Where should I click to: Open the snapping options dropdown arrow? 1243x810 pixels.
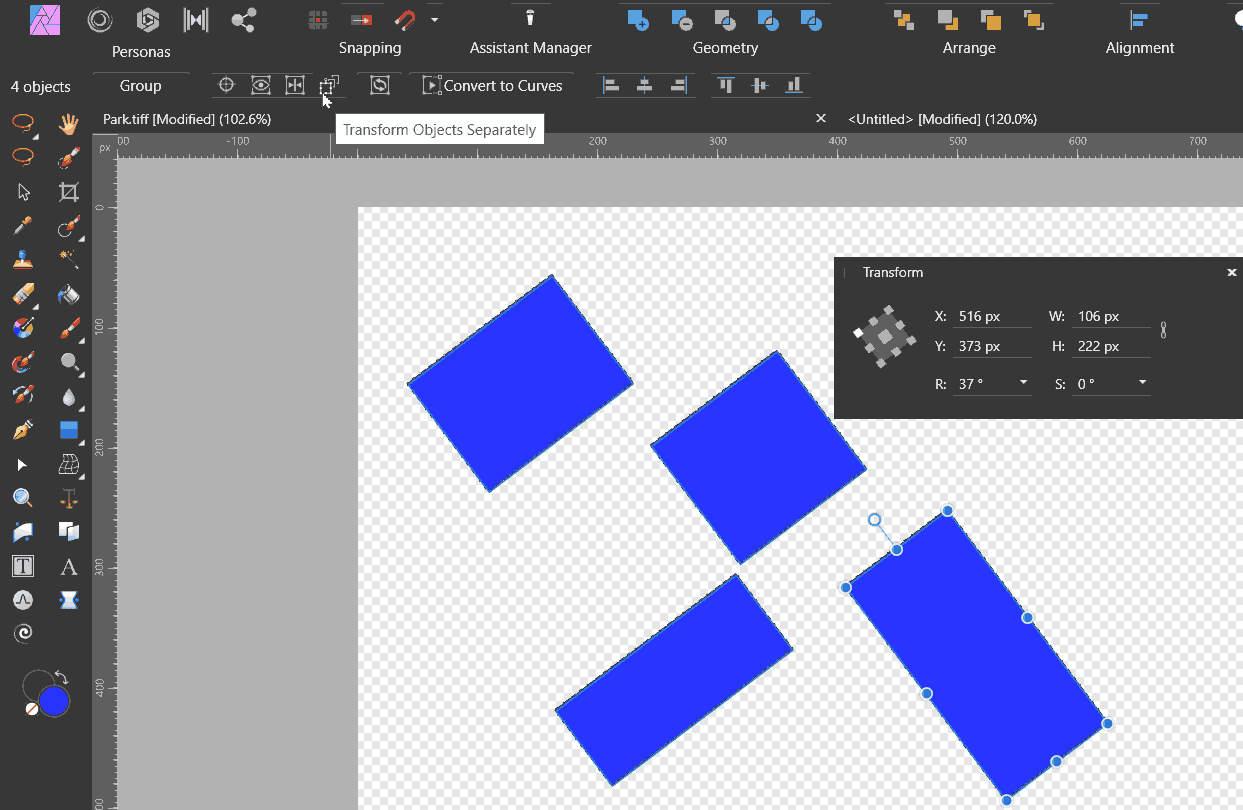434,19
